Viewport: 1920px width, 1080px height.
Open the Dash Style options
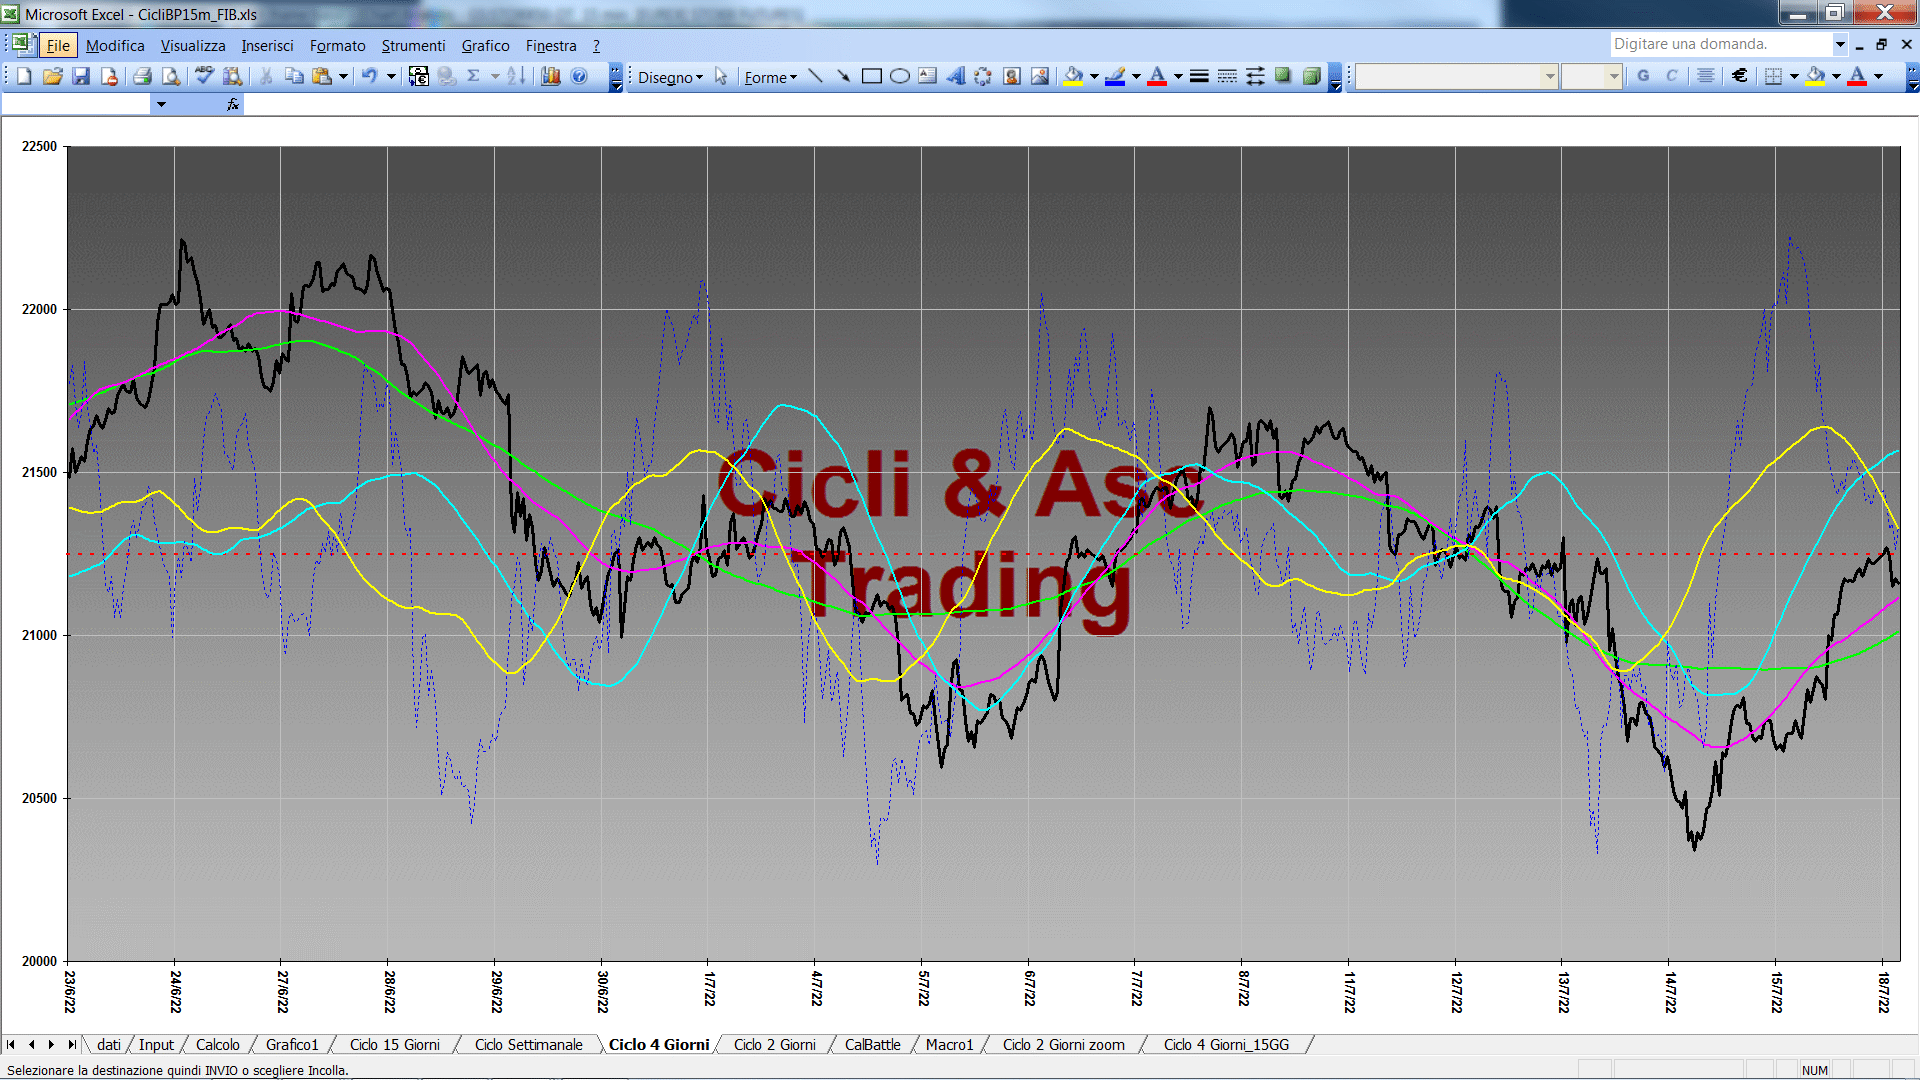click(x=1227, y=76)
